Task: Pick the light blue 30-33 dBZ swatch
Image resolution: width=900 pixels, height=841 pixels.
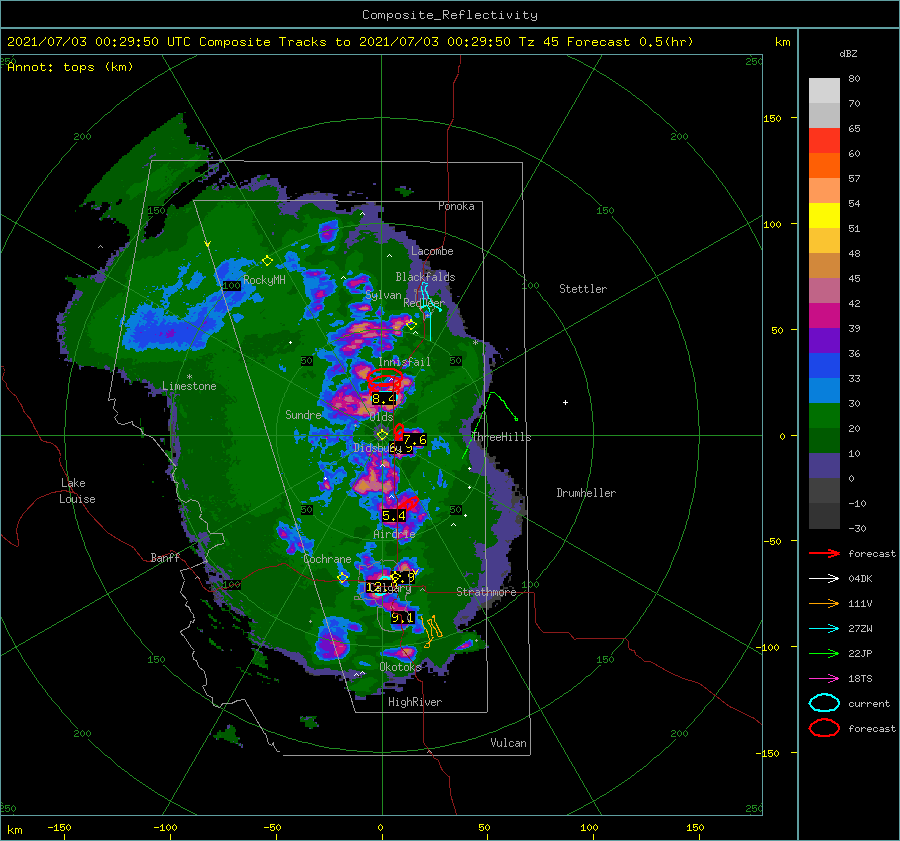Action: (824, 390)
